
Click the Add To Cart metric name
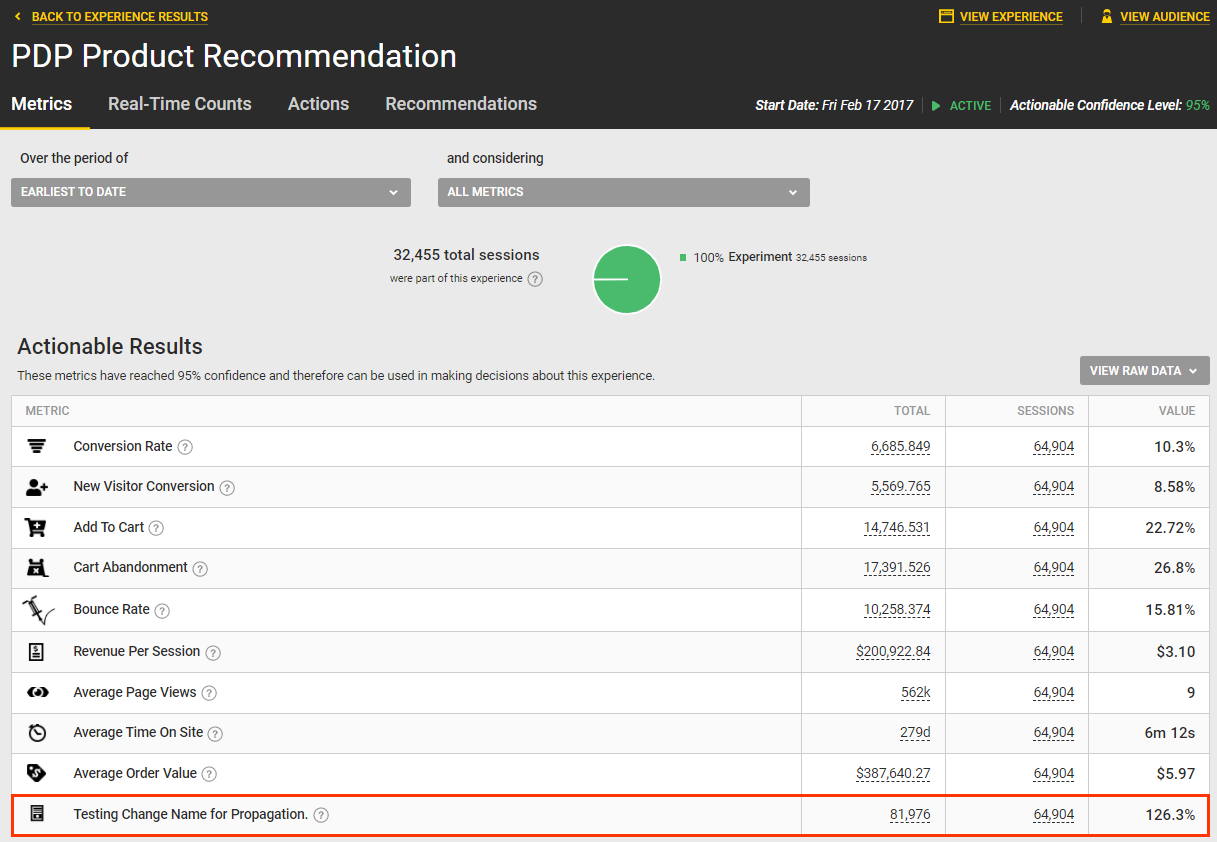109,527
